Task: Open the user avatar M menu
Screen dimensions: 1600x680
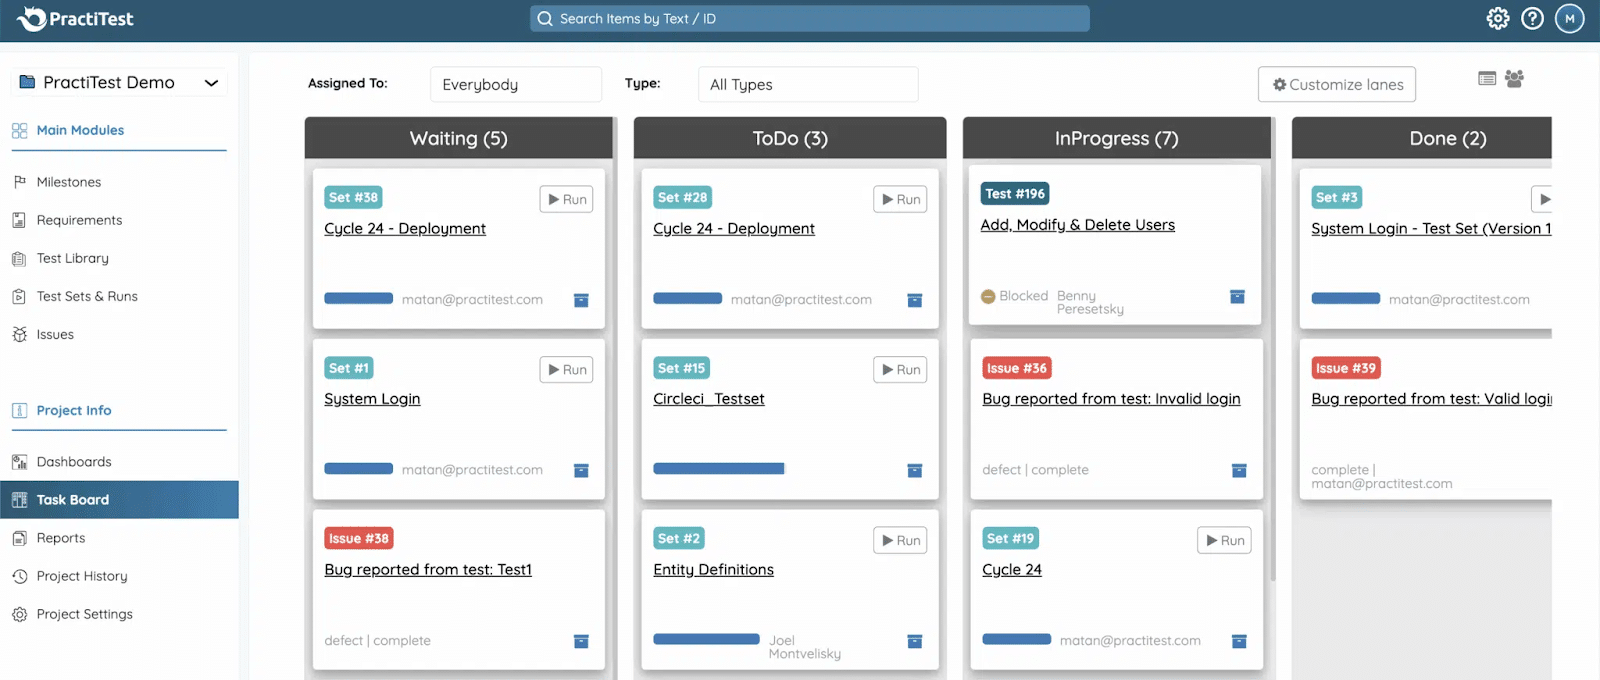Action: point(1569,18)
